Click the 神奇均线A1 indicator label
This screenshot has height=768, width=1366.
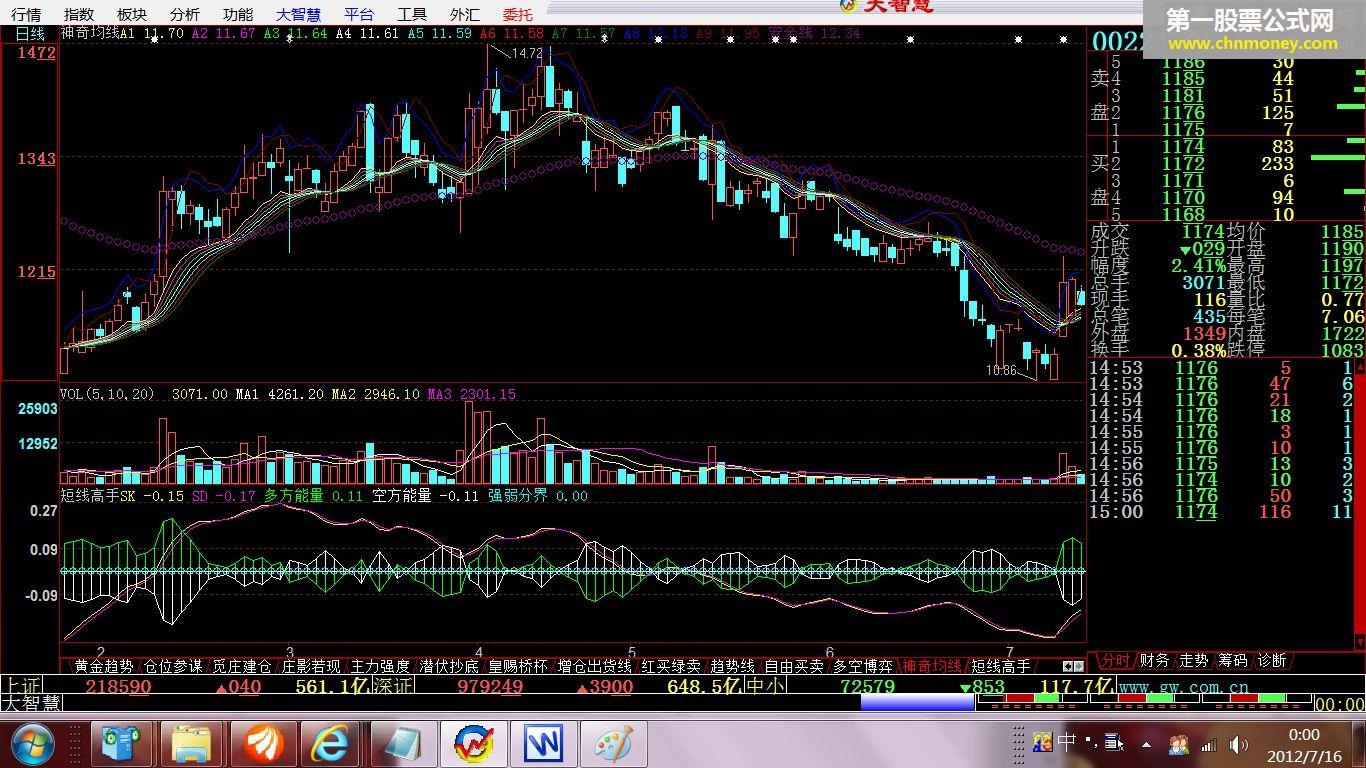pyautogui.click(x=98, y=33)
